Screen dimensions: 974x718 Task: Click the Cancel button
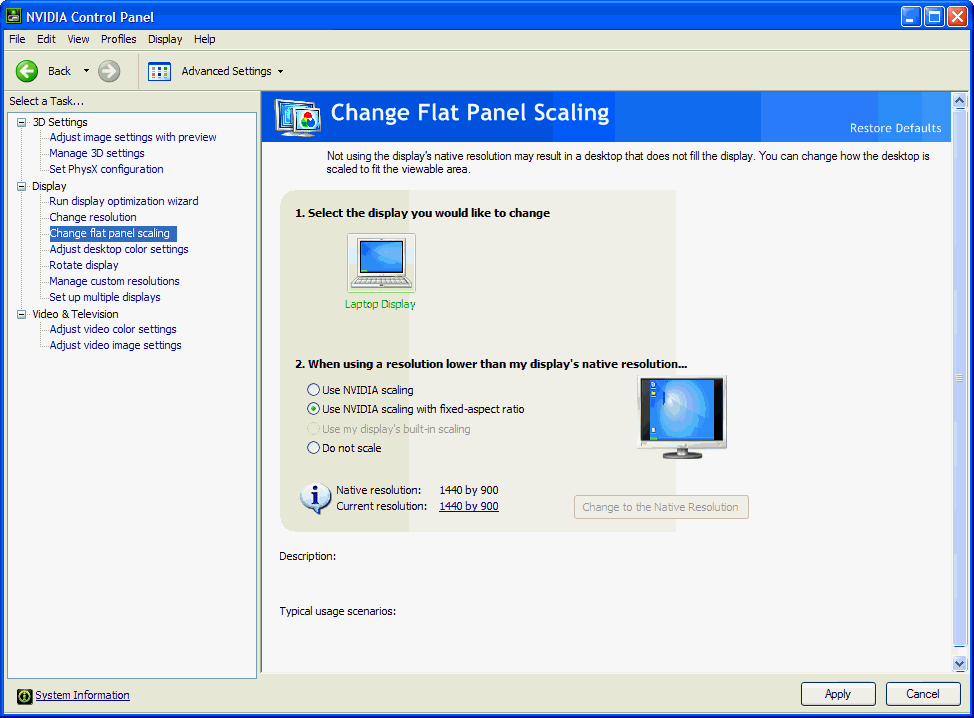[x=923, y=694]
